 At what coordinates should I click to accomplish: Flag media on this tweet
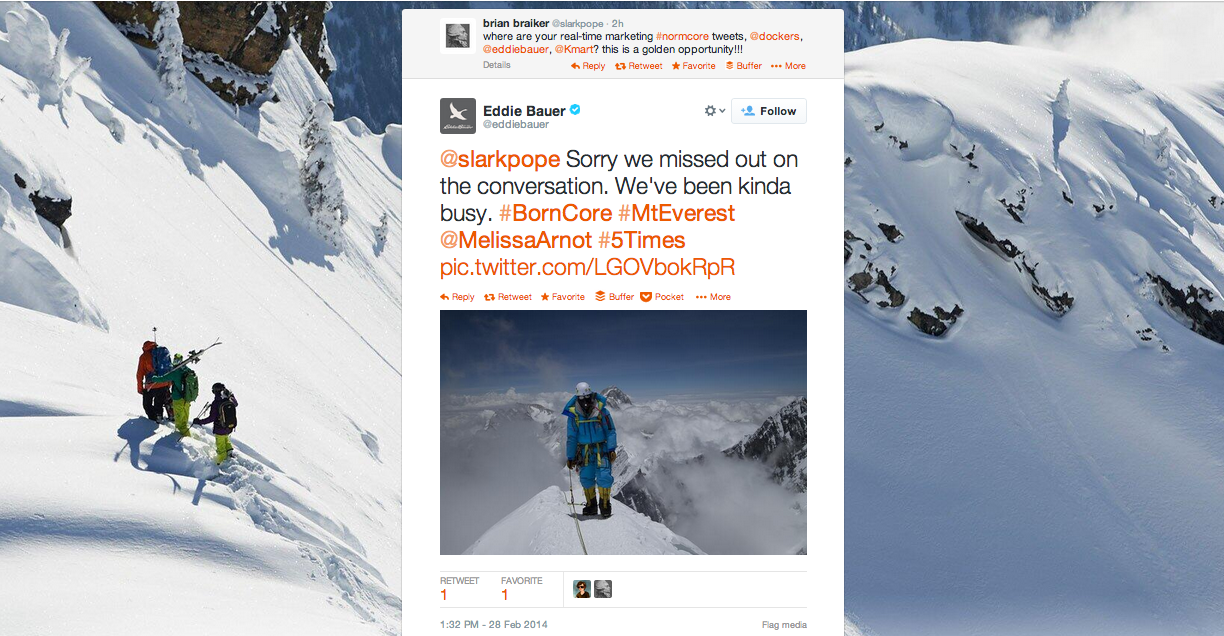click(x=784, y=625)
